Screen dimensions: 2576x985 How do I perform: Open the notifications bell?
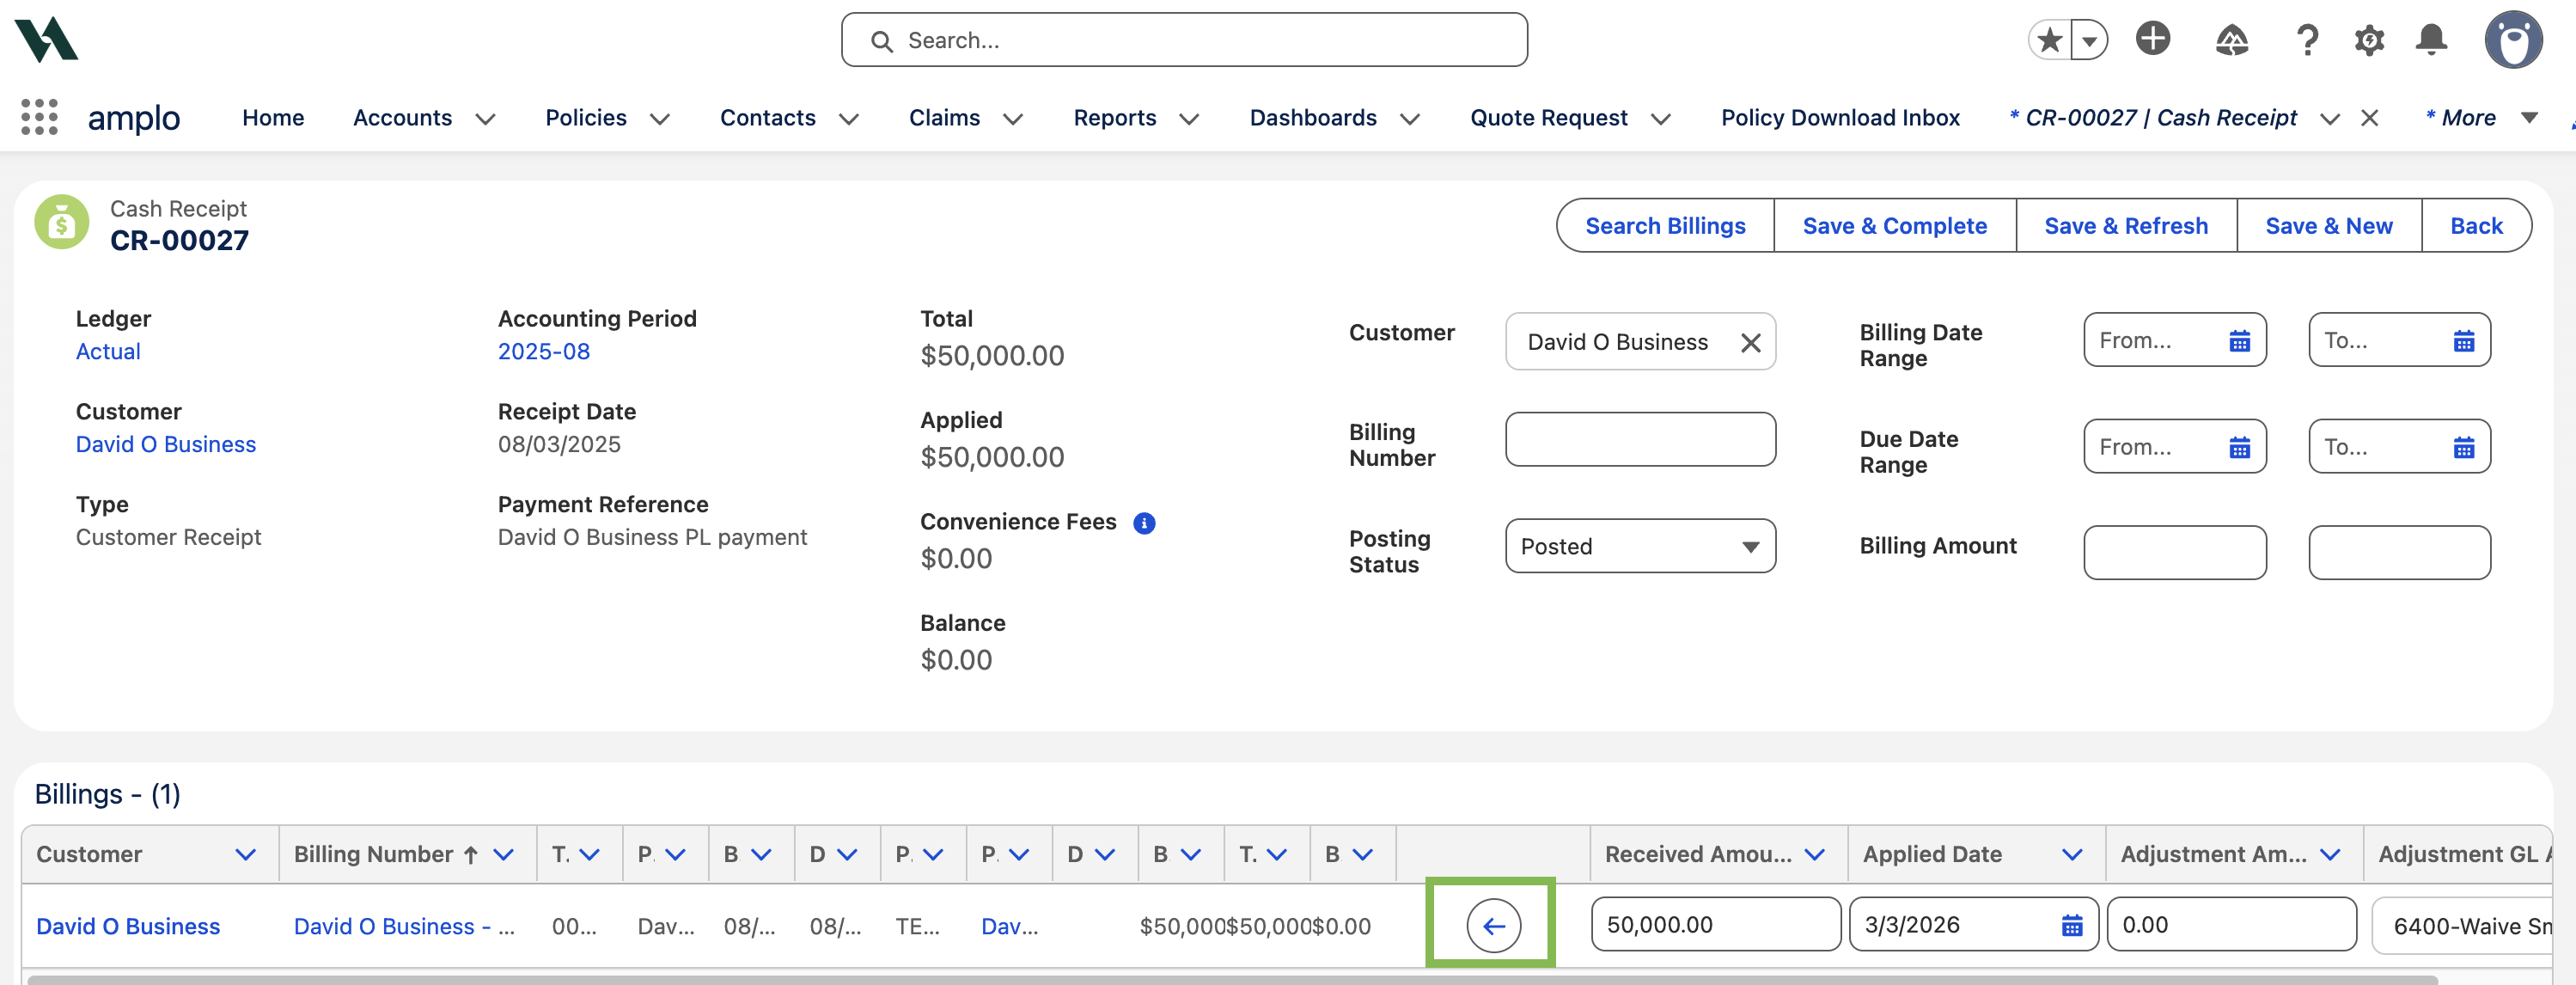(2431, 39)
